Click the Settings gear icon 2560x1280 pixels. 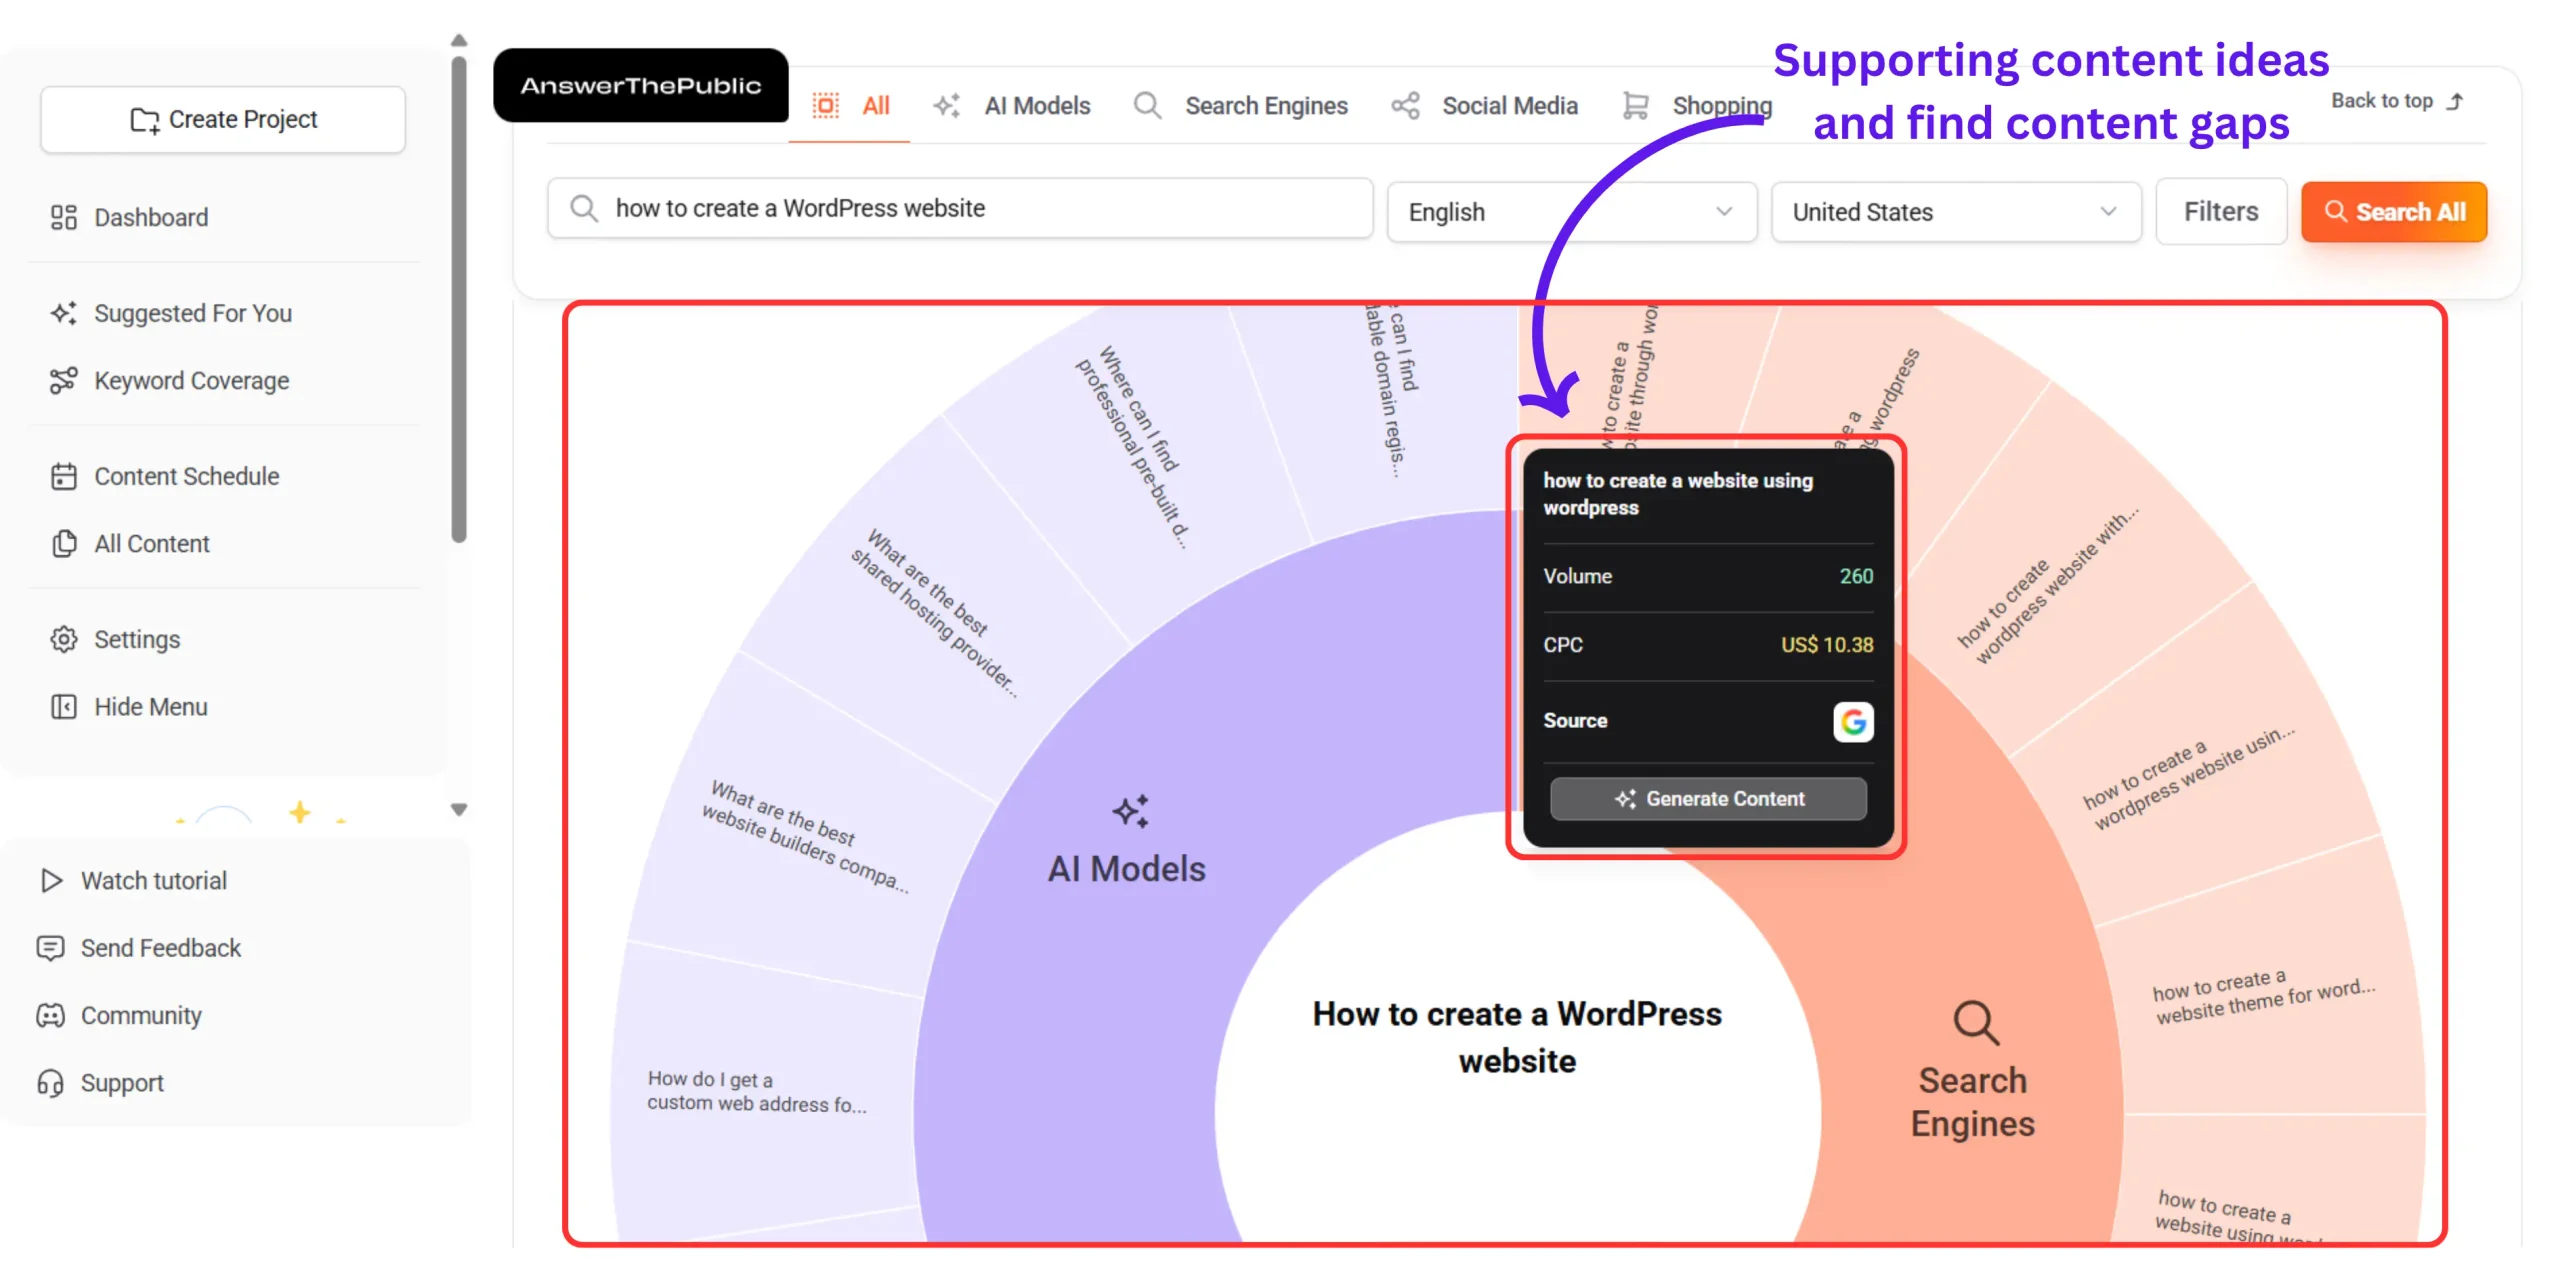point(64,639)
